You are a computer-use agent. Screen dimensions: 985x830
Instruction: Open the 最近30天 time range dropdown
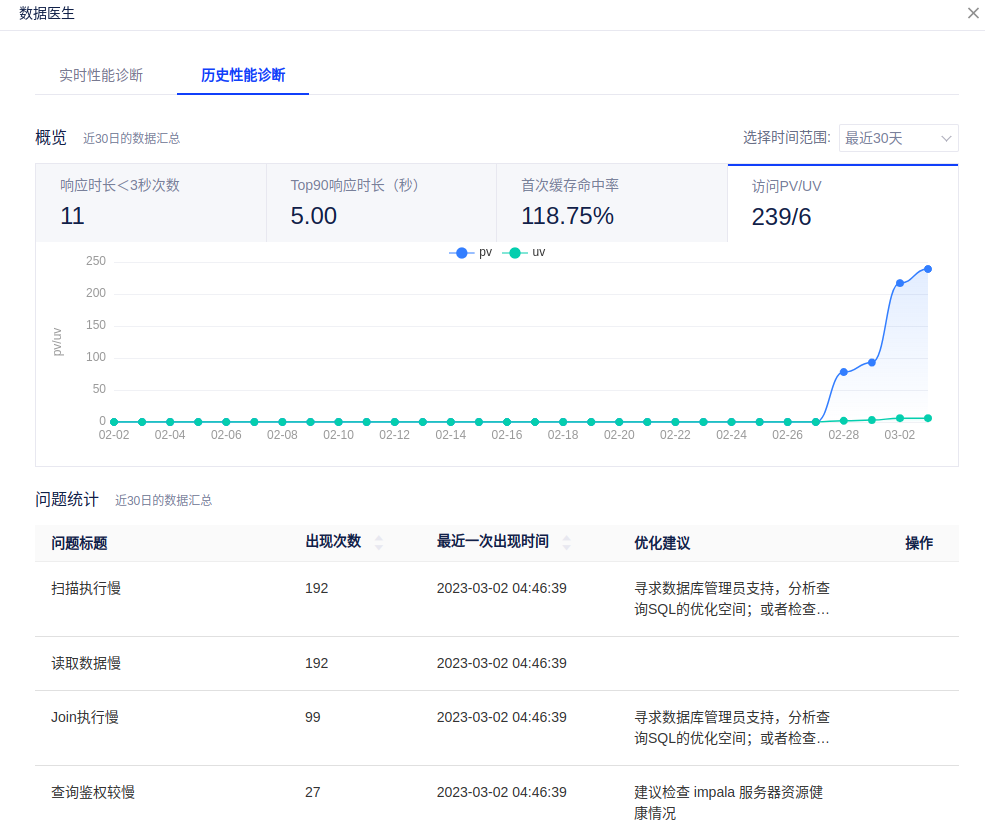click(897, 138)
